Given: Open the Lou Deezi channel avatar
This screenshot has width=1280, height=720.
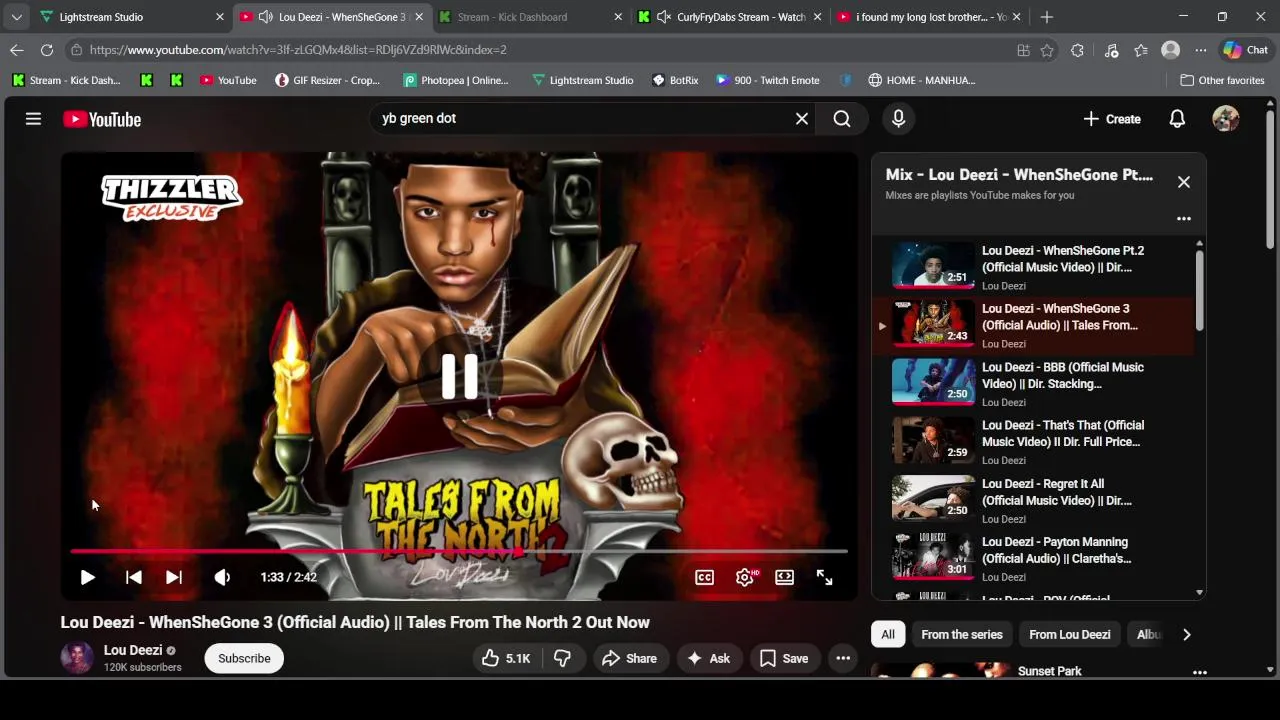Looking at the screenshot, I should click(77, 658).
